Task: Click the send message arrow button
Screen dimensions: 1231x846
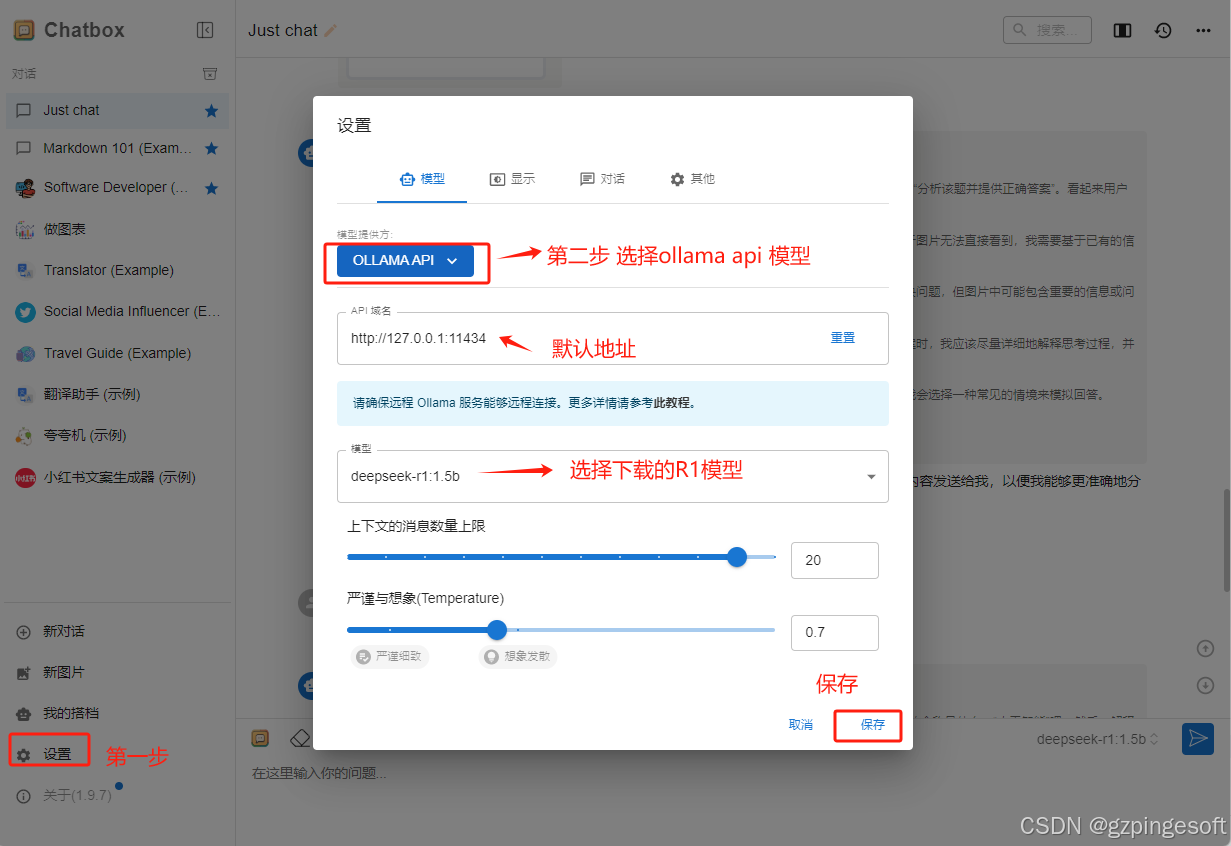Action: coord(1197,738)
